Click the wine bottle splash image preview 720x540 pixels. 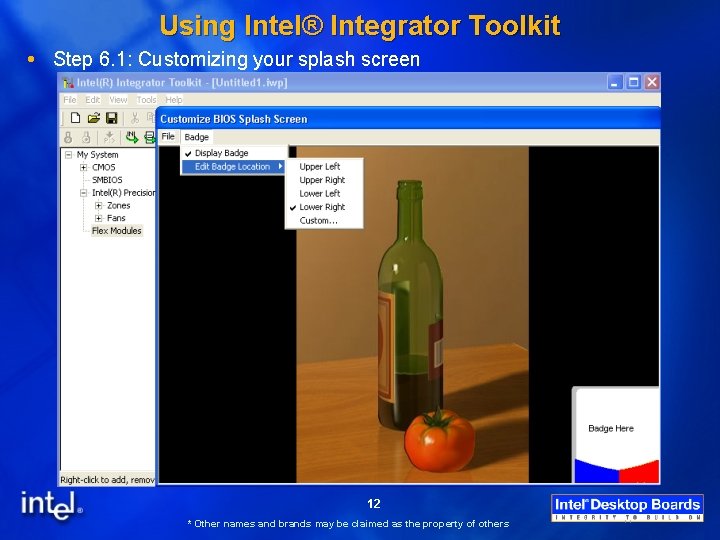point(412,315)
